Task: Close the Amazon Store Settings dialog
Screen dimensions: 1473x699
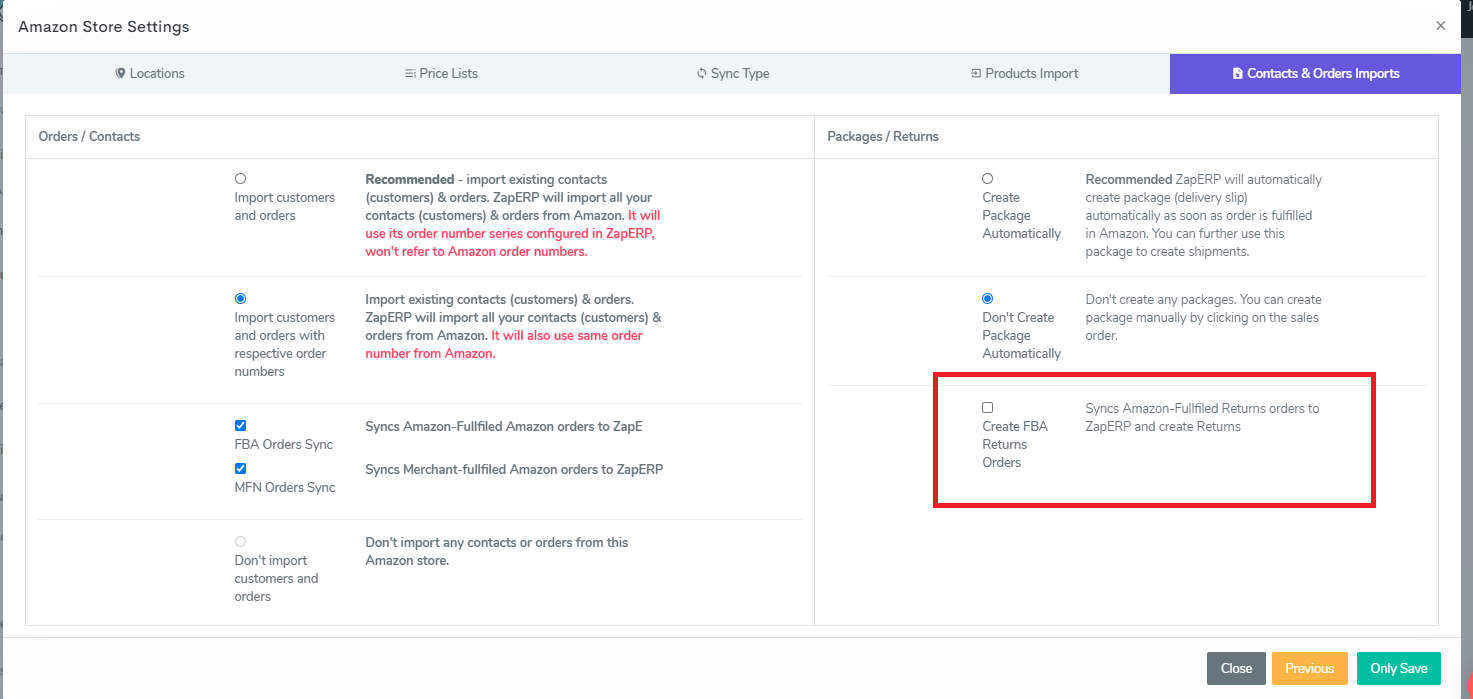Action: coord(1440,26)
